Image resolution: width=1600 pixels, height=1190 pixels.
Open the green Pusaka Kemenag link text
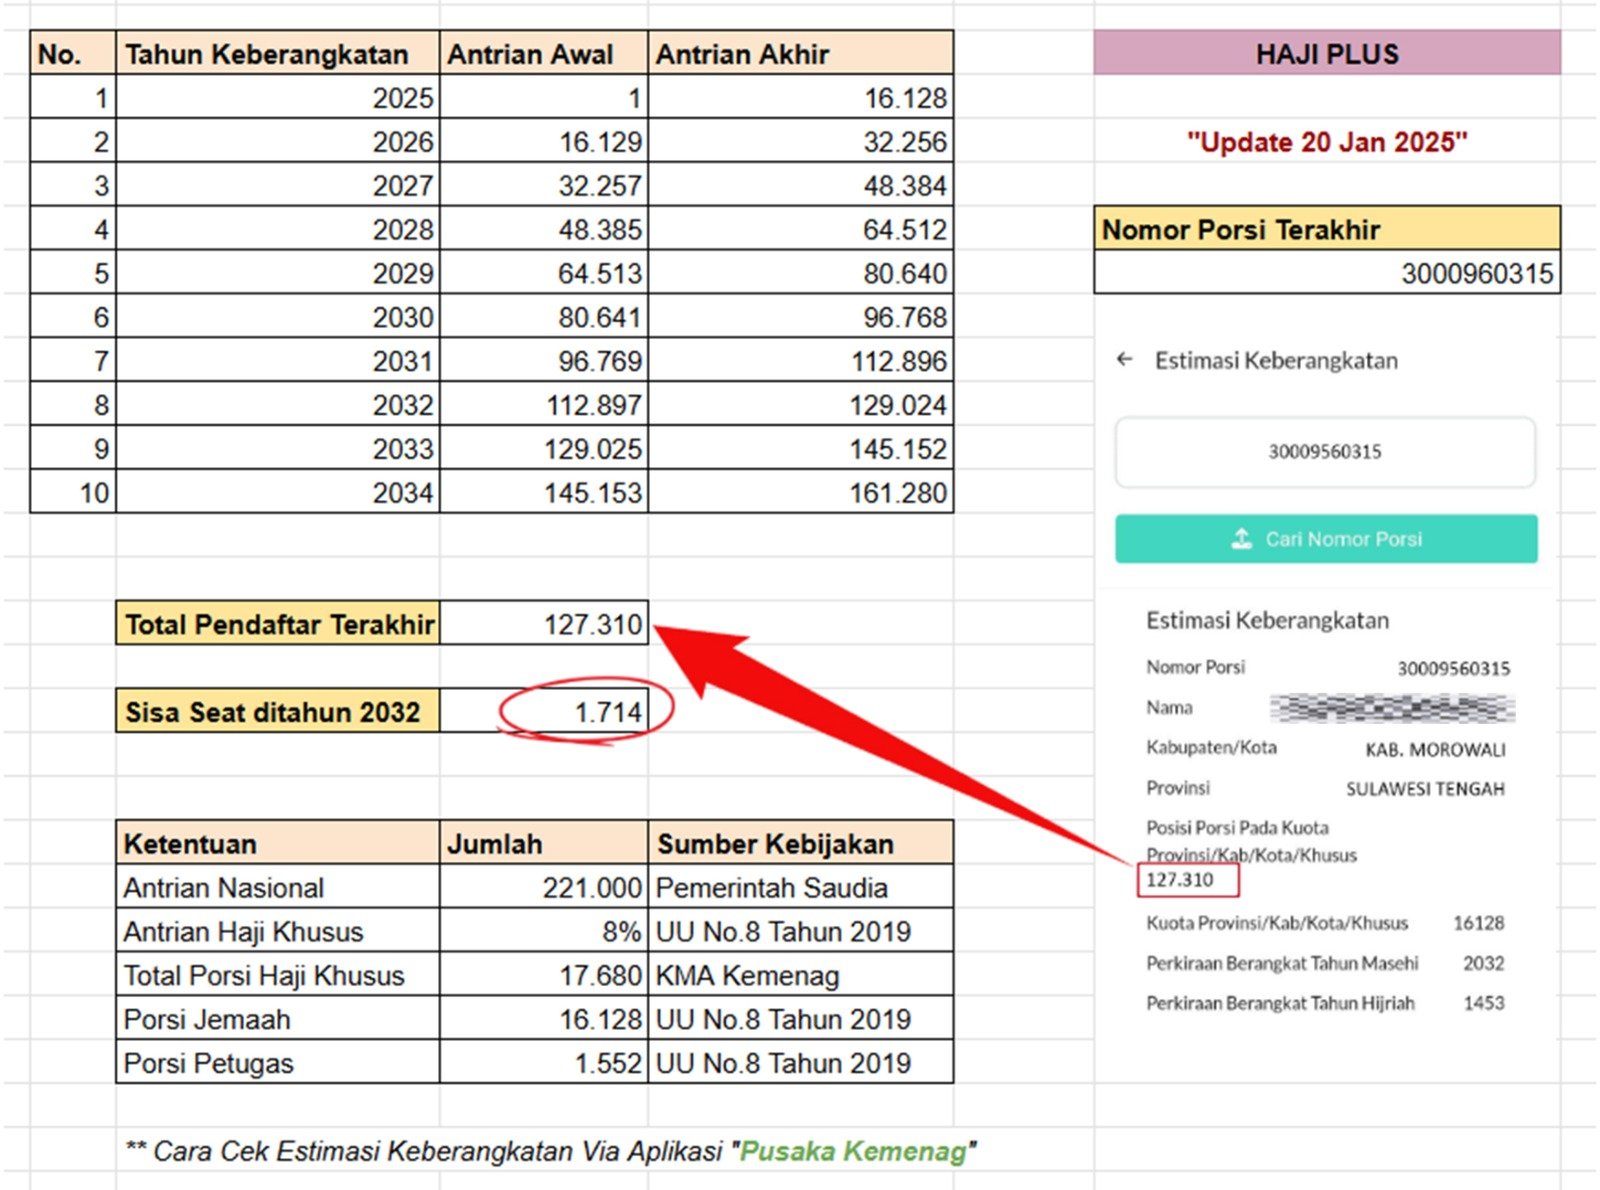pyautogui.click(x=852, y=1151)
